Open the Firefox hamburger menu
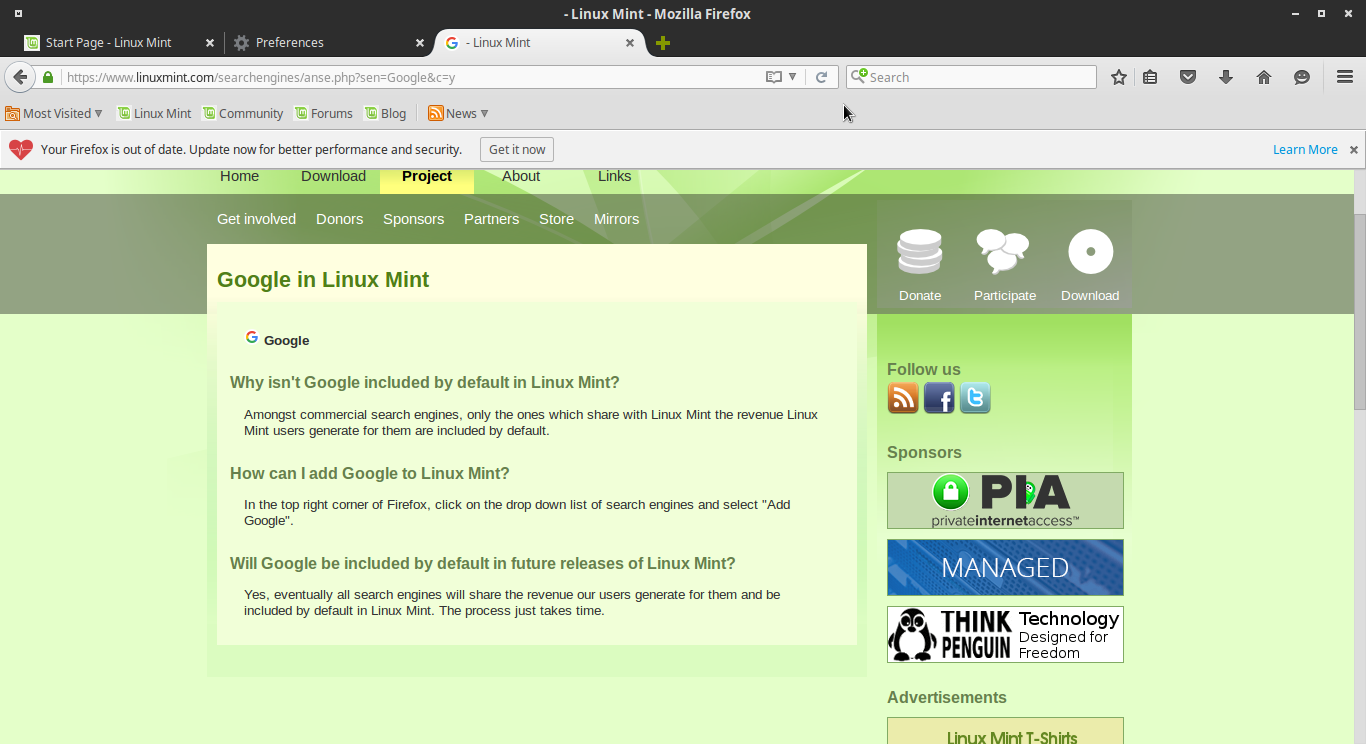 [1345, 77]
